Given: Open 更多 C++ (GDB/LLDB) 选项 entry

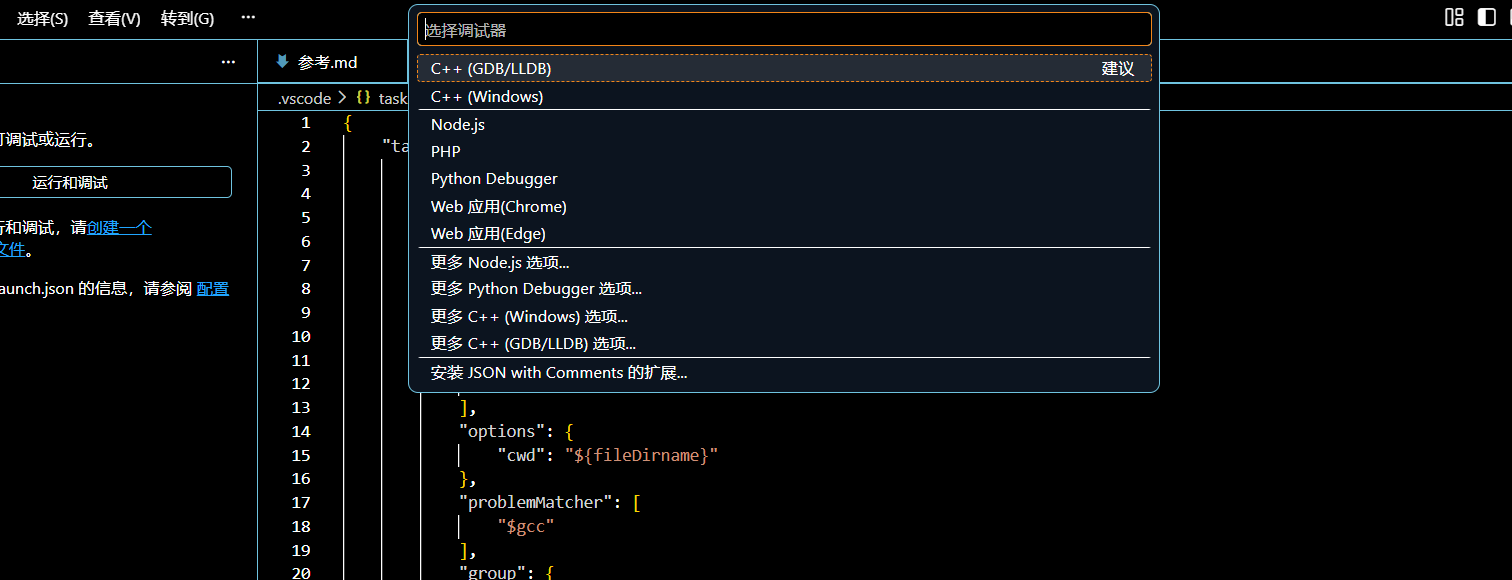Looking at the screenshot, I should pyautogui.click(x=784, y=343).
